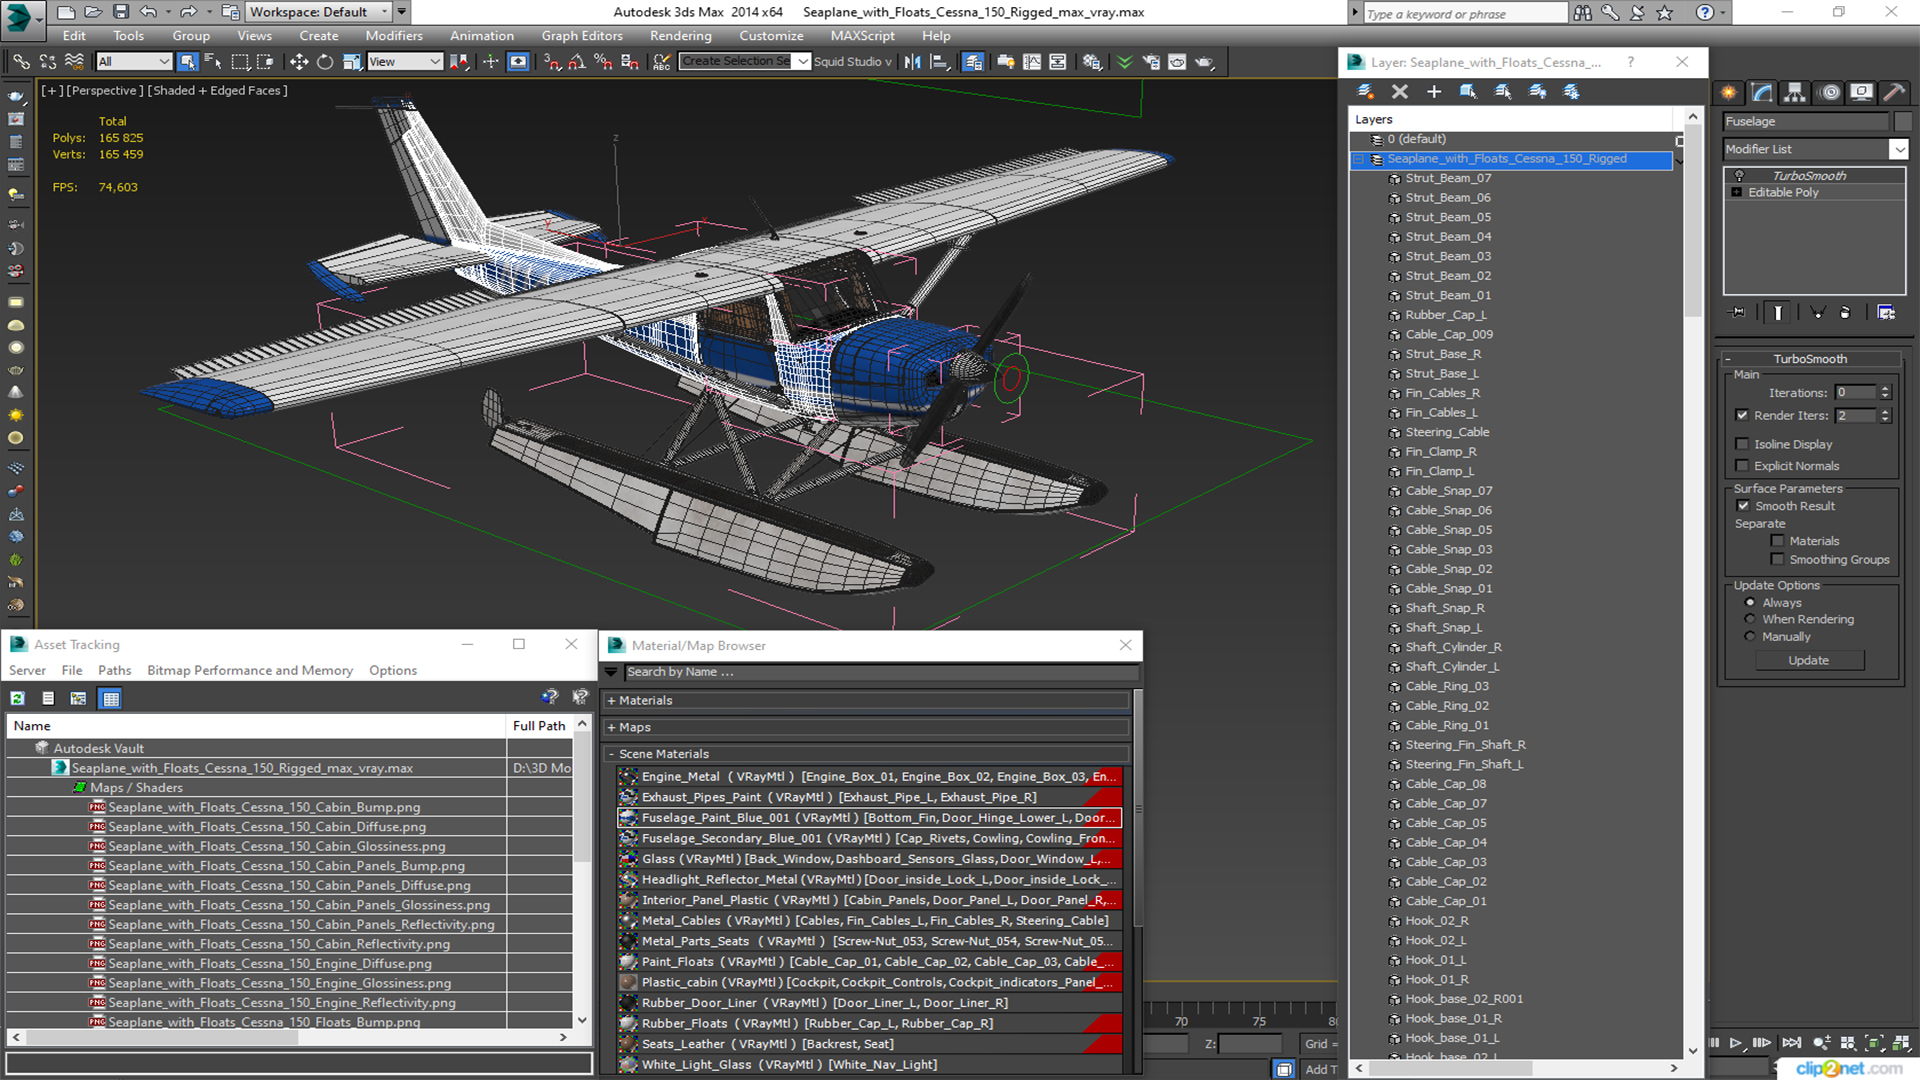Image resolution: width=1920 pixels, height=1080 pixels.
Task: Toggle the Angle Snap icon
Action: point(577,62)
